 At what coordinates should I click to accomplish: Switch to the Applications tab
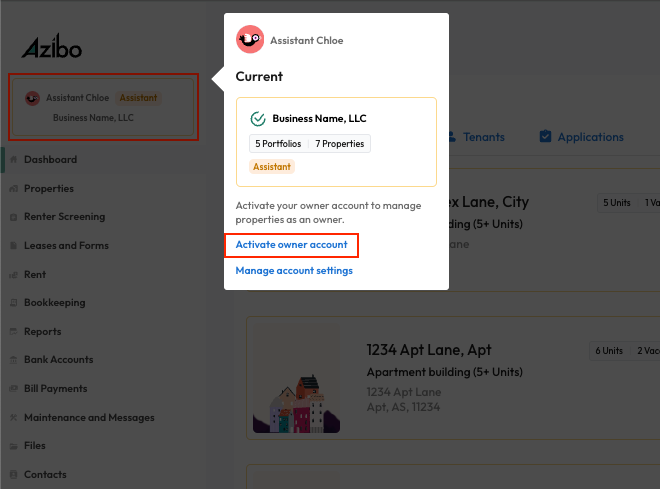[591, 137]
